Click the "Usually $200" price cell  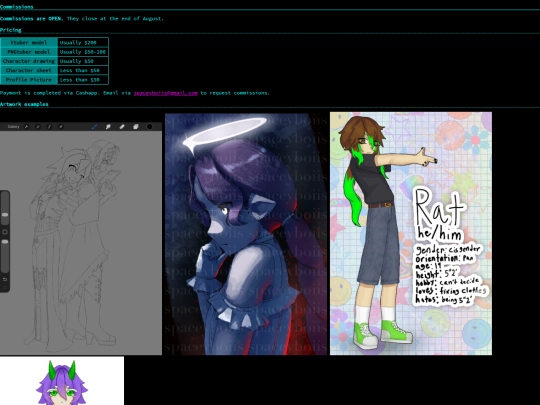pos(83,42)
